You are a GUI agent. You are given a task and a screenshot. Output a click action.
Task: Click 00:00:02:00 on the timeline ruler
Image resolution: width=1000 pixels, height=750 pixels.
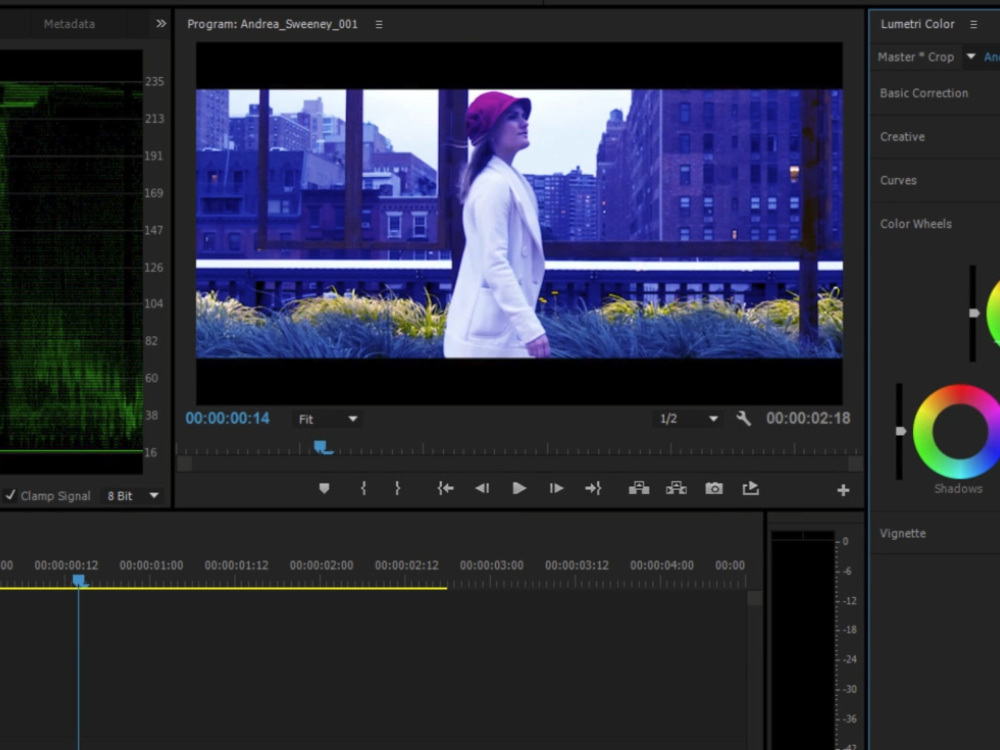(321, 566)
